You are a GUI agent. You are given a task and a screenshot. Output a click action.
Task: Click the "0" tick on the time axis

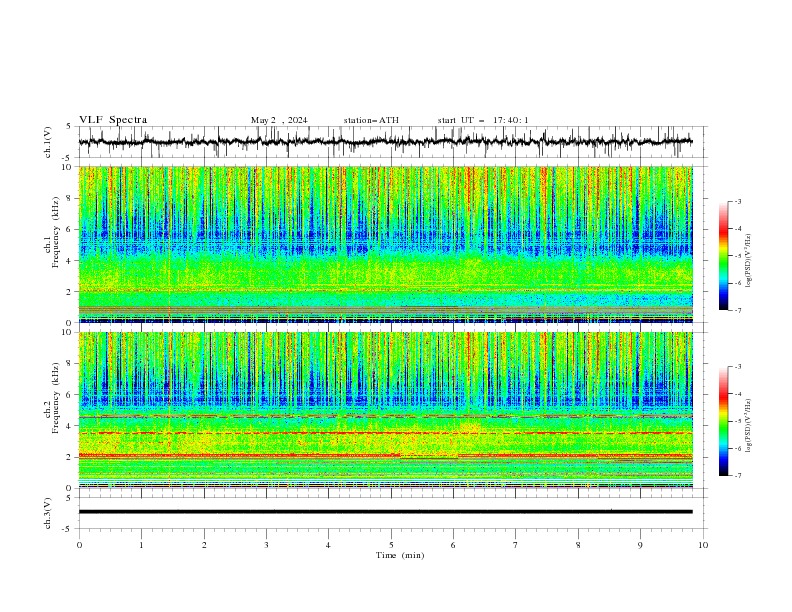pos(79,545)
